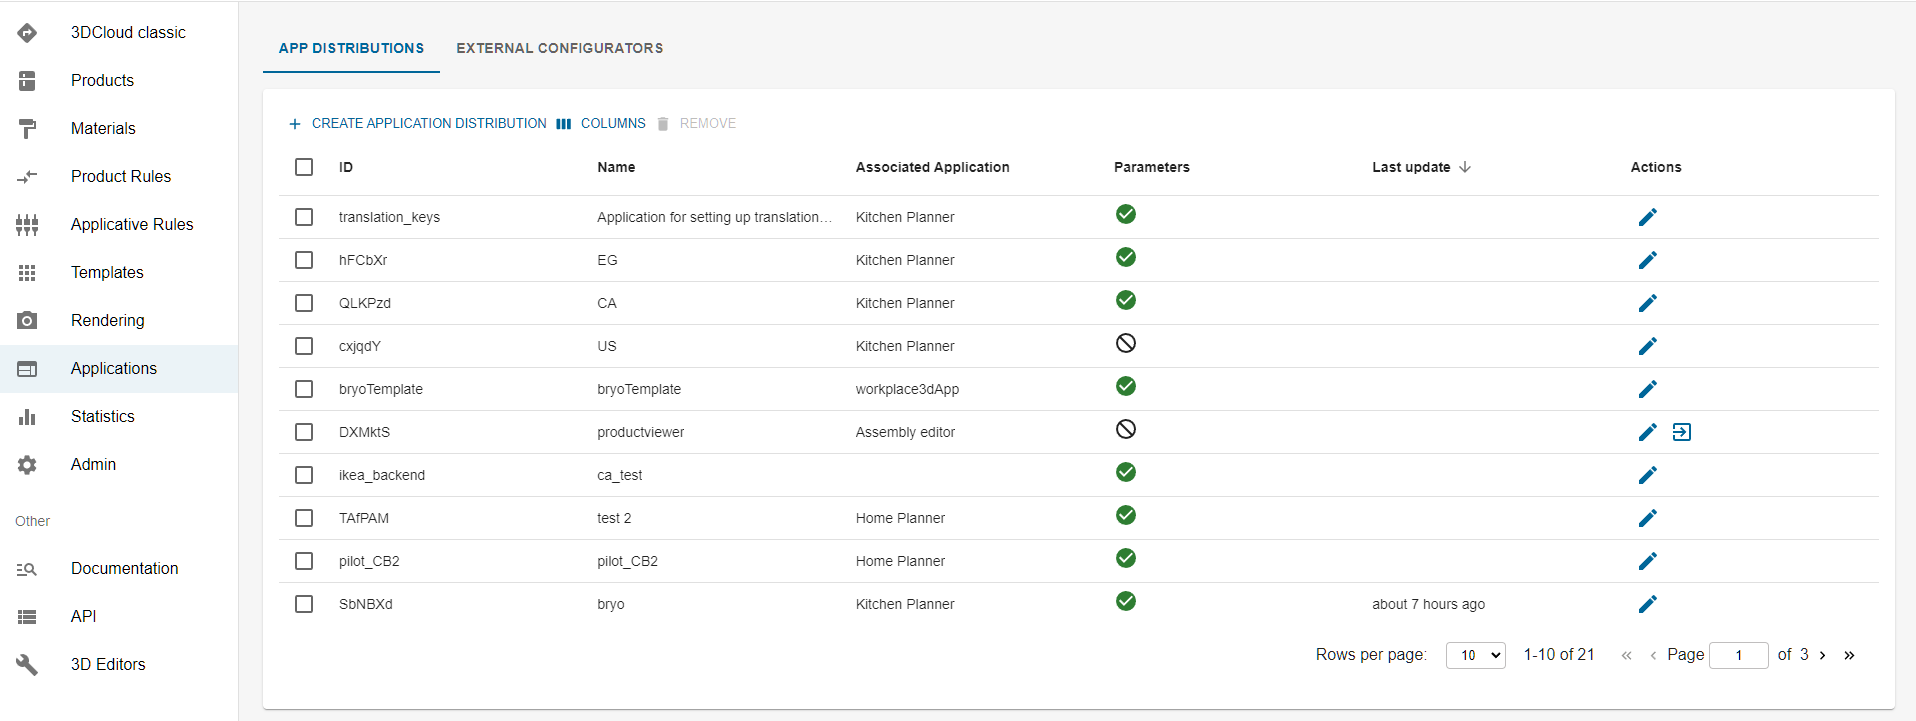Edit the pilot_CB2 row with pencil icon
1916x721 pixels.
click(1648, 561)
